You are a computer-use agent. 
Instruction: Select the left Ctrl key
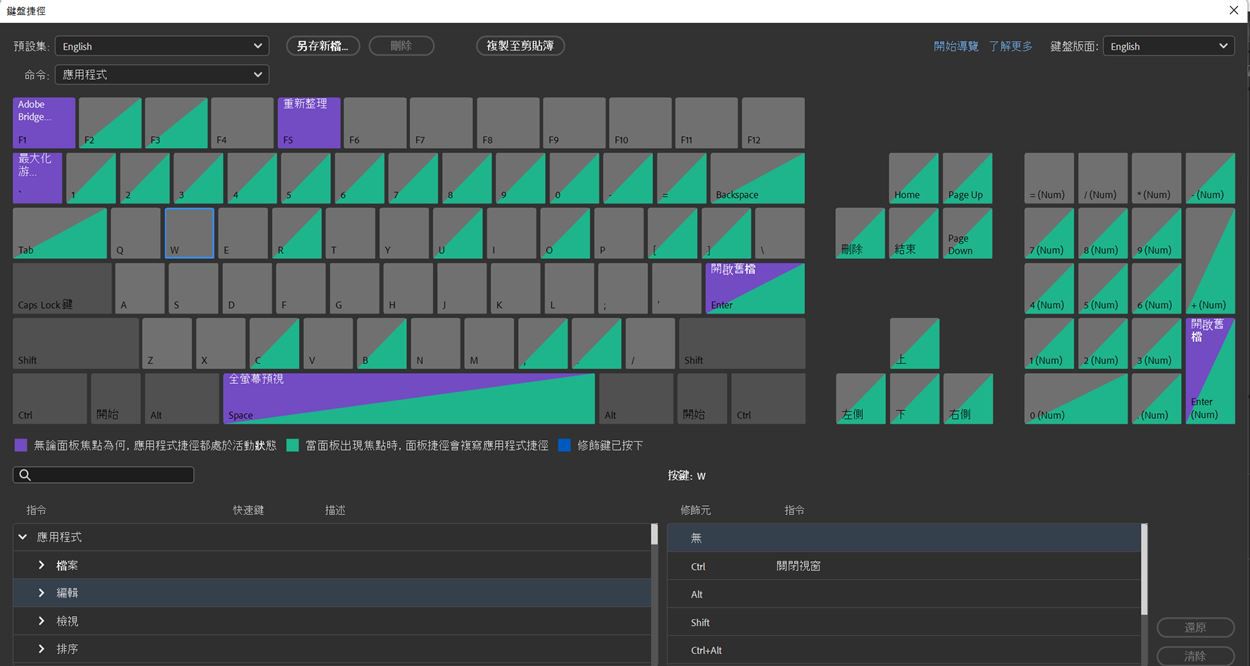pyautogui.click(x=50, y=398)
